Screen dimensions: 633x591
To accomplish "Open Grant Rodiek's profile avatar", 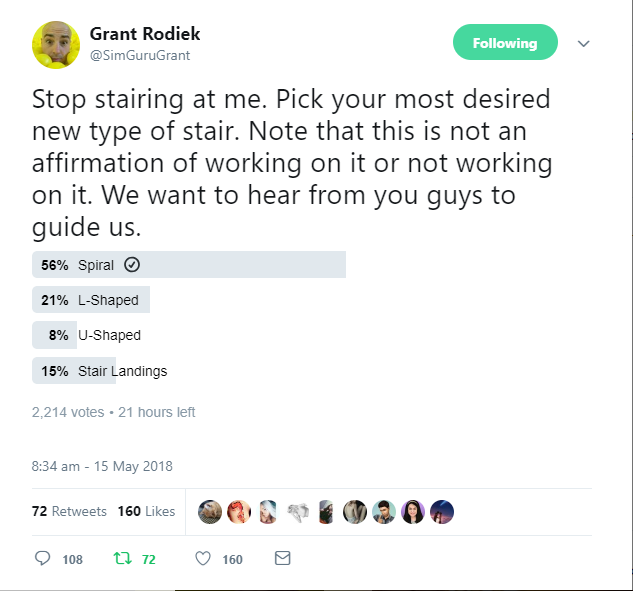I will pos(56,45).
